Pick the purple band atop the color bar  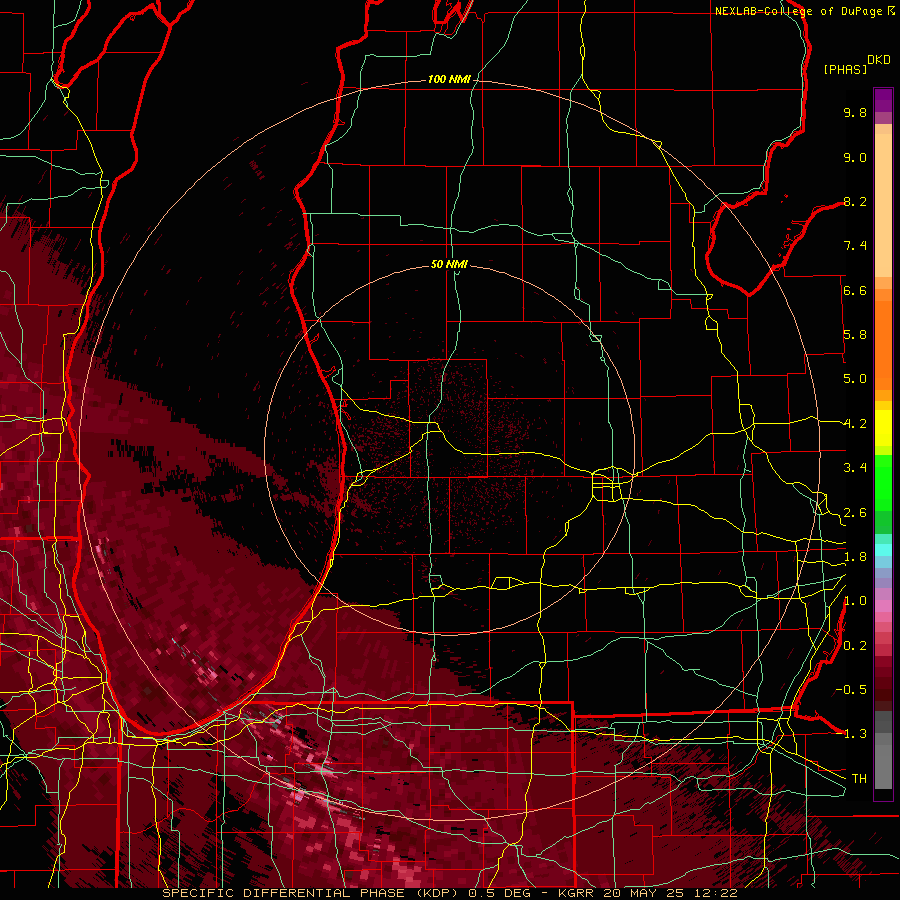point(883,100)
